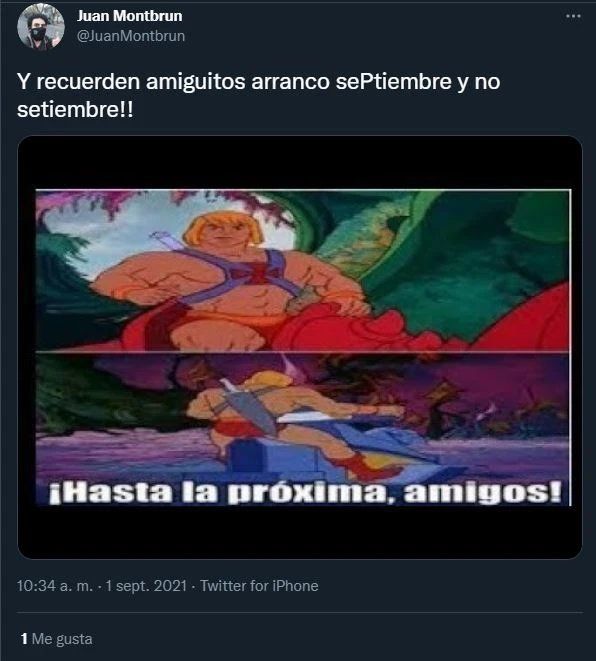
Task: Click the black bar below the meme
Action: pyautogui.click(x=300, y=532)
